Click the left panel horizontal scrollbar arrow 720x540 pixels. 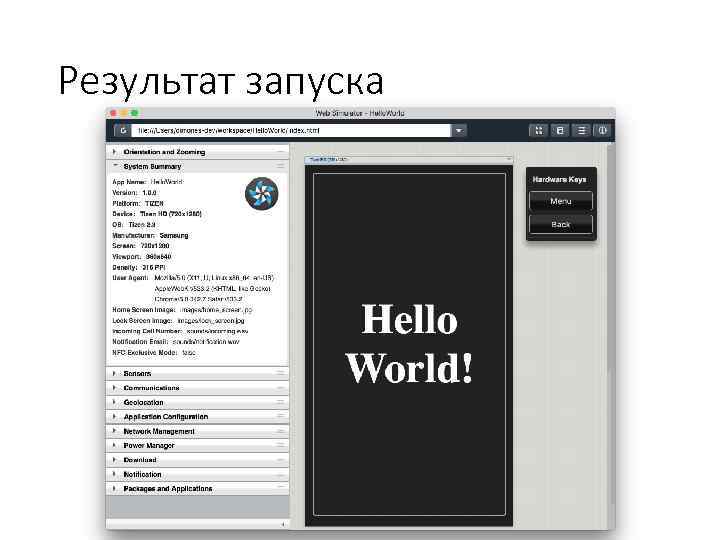click(283, 524)
